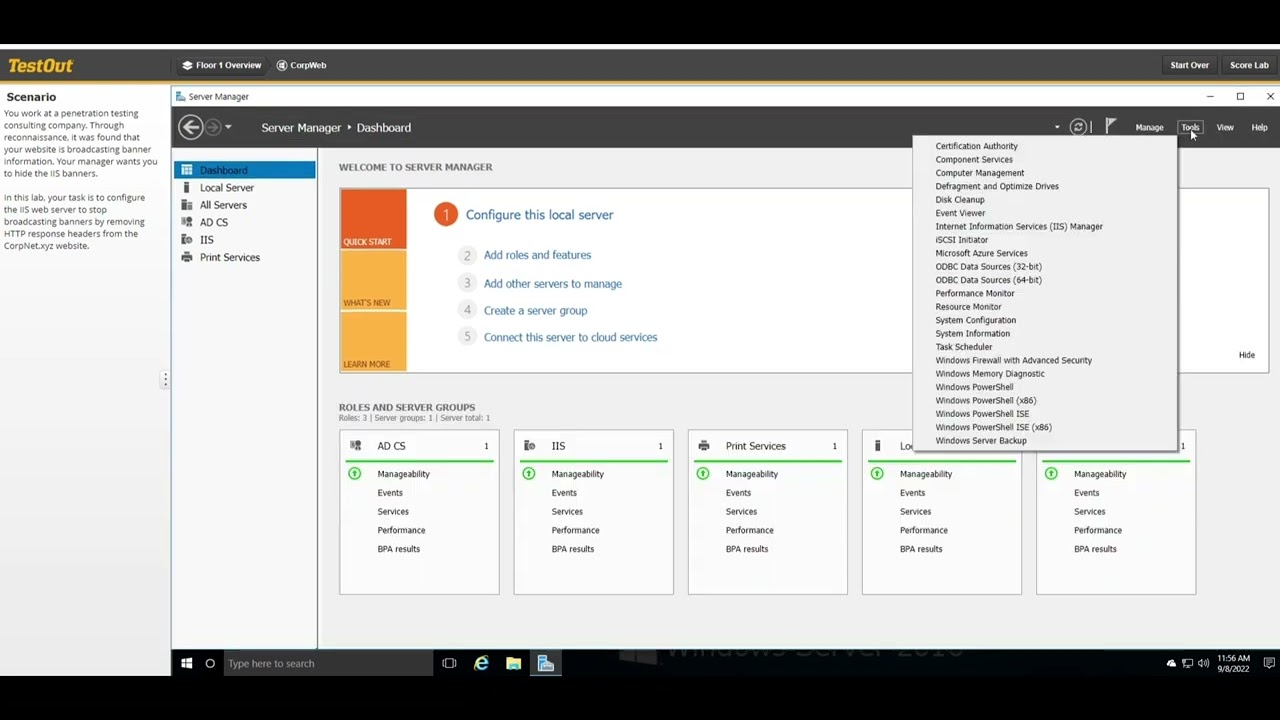The width and height of the screenshot is (1280, 720).
Task: Click the Create a server group link
Action: point(535,311)
